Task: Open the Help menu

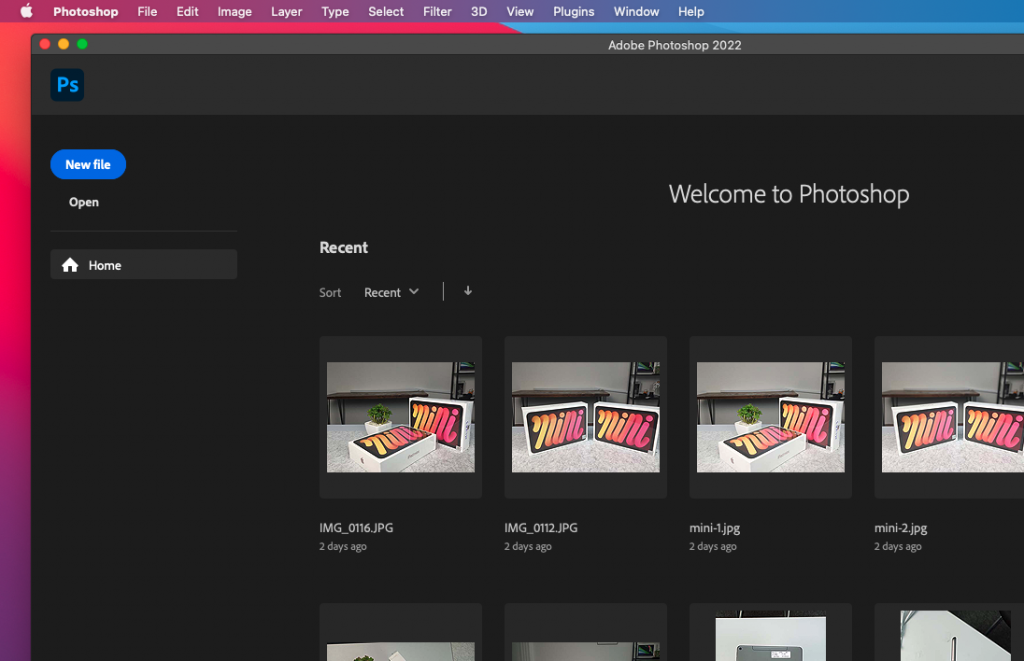Action: [691, 11]
